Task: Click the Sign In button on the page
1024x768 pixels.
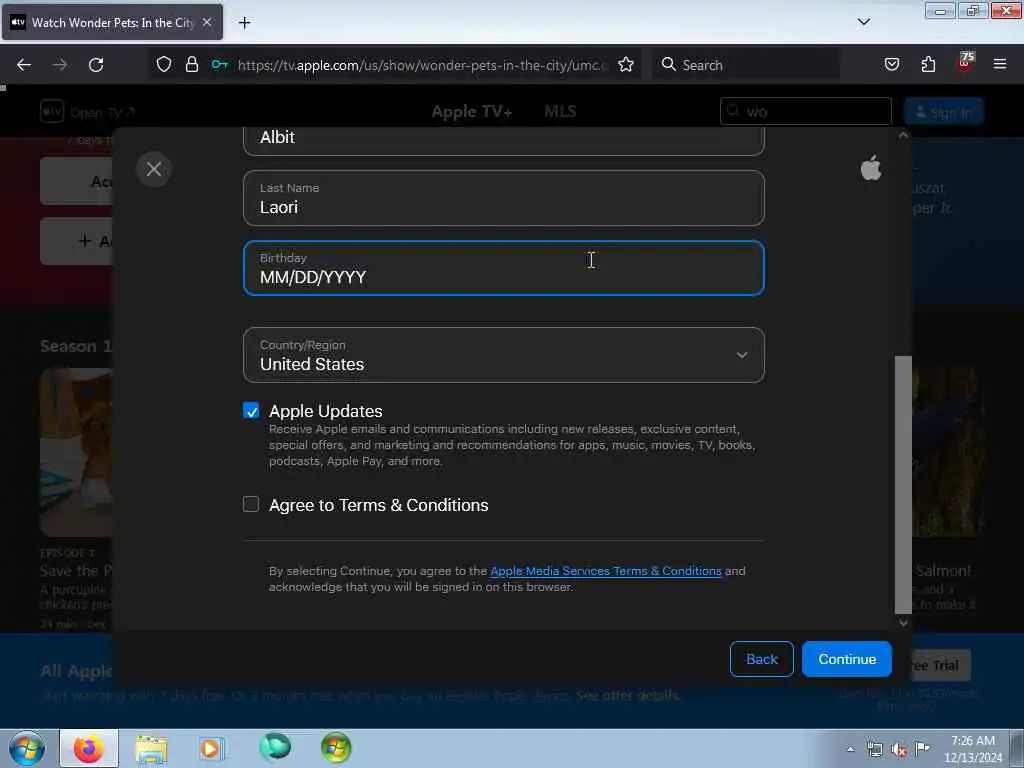Action: point(944,112)
